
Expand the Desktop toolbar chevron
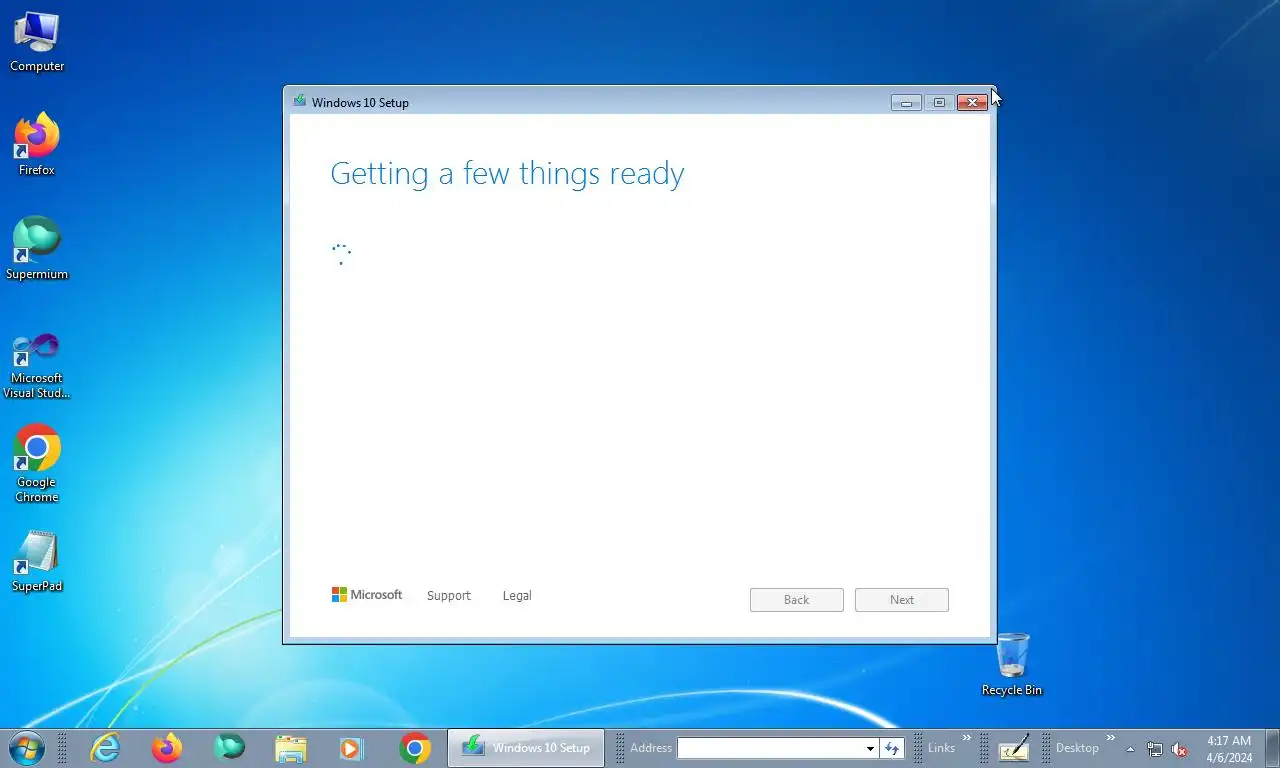point(1110,738)
